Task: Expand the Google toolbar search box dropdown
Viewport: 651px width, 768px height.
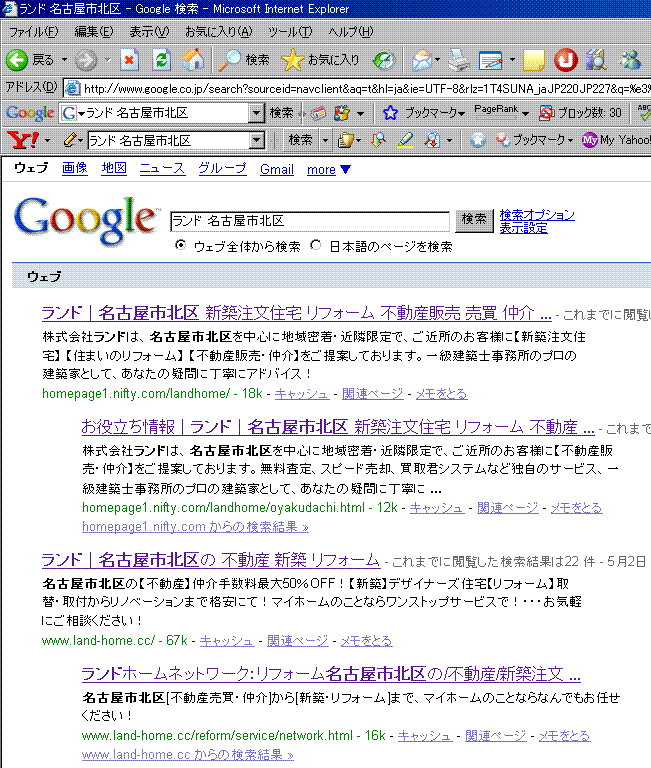Action: click(x=256, y=113)
